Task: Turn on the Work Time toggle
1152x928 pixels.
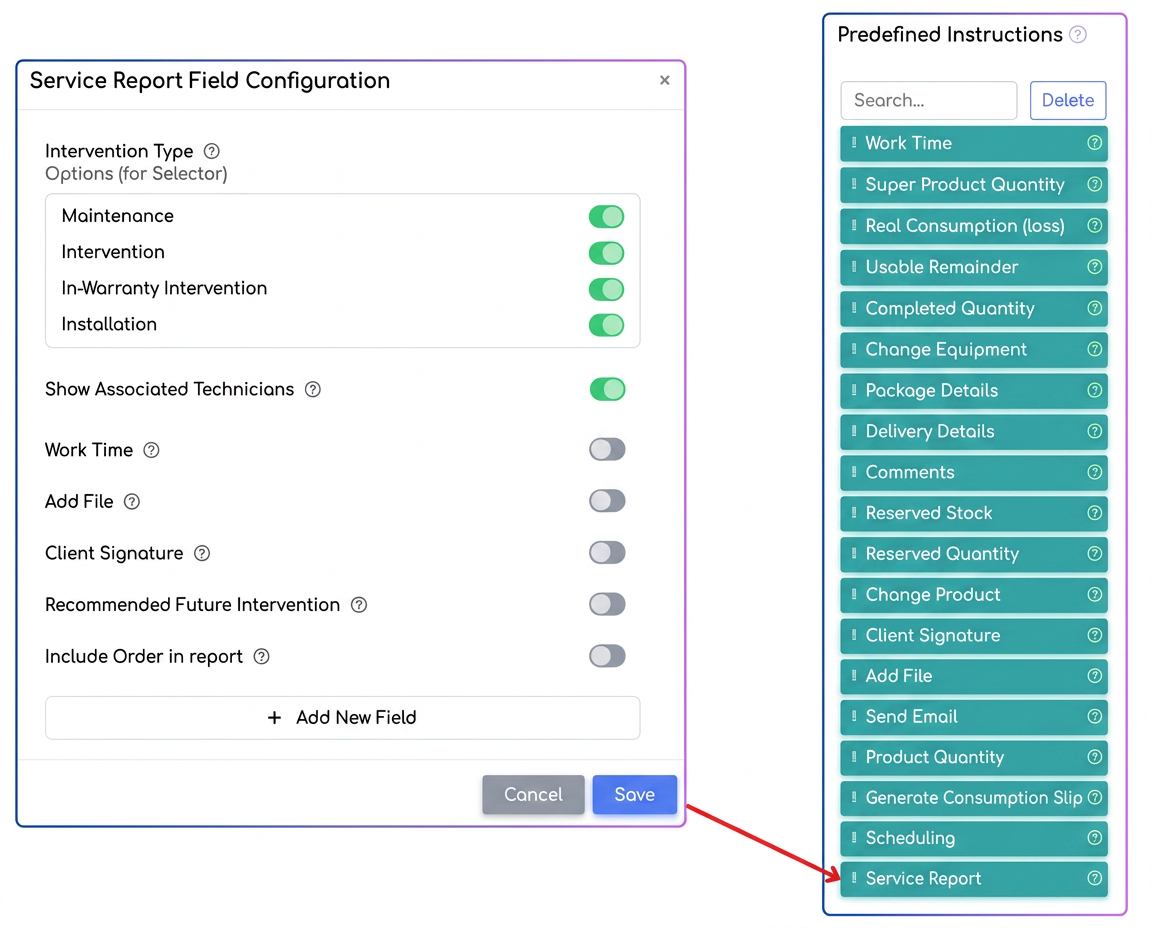Action: pyautogui.click(x=607, y=449)
